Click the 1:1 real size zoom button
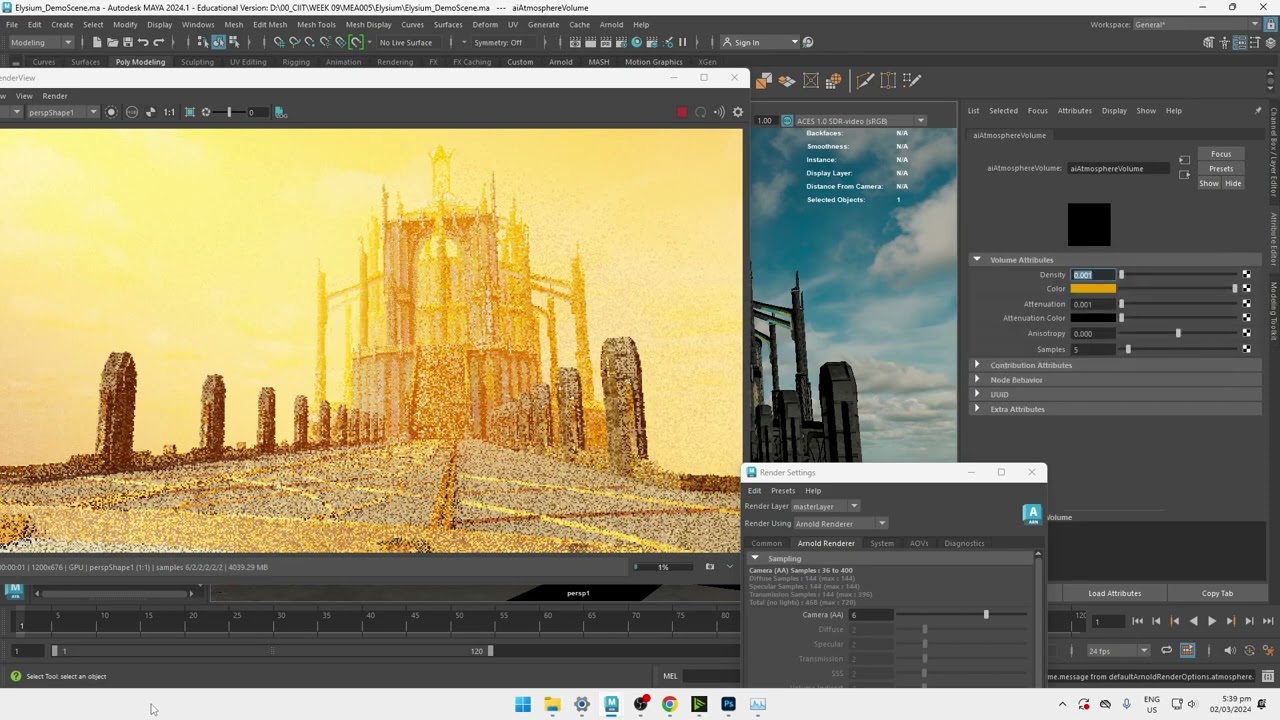The height and width of the screenshot is (720, 1280). [169, 112]
